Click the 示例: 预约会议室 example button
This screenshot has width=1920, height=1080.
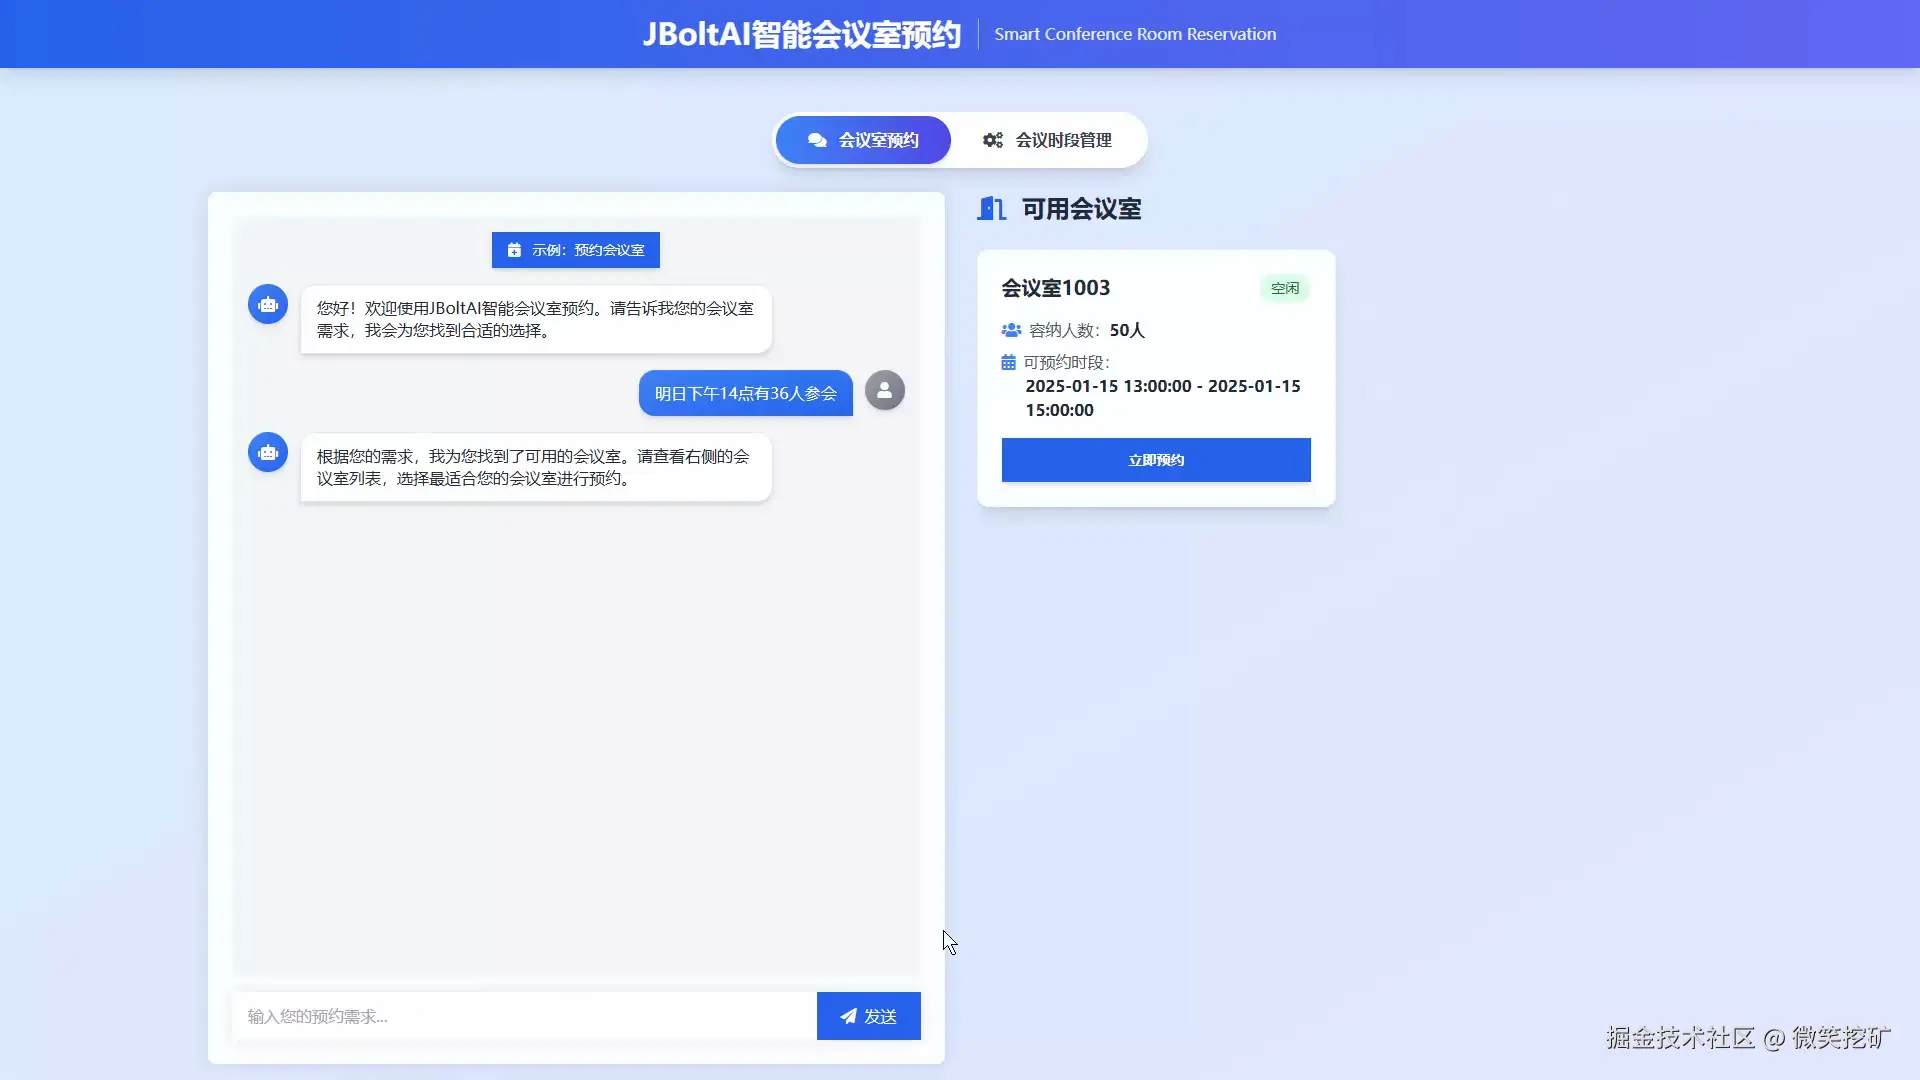pyautogui.click(x=576, y=250)
